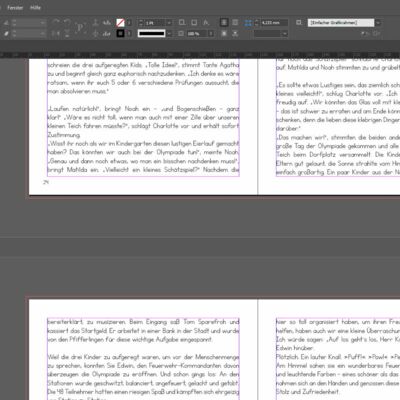Toggle wrap around bounding box button
This screenshot has height=400, width=400.
(x=235, y=22)
